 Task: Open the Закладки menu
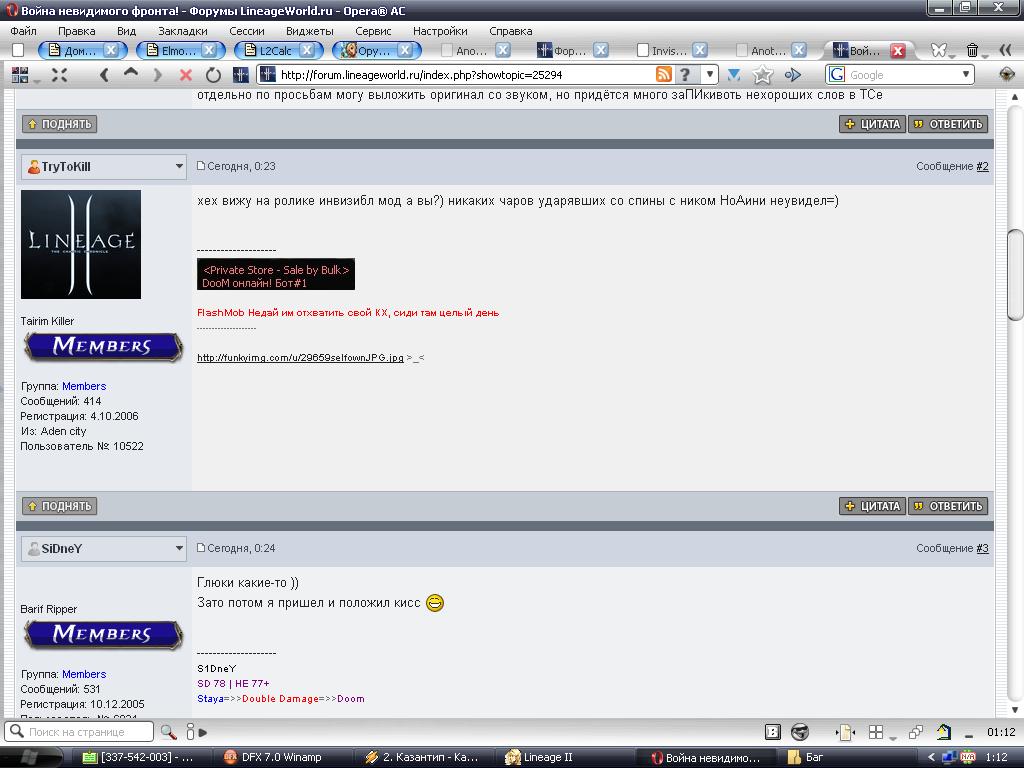(183, 31)
